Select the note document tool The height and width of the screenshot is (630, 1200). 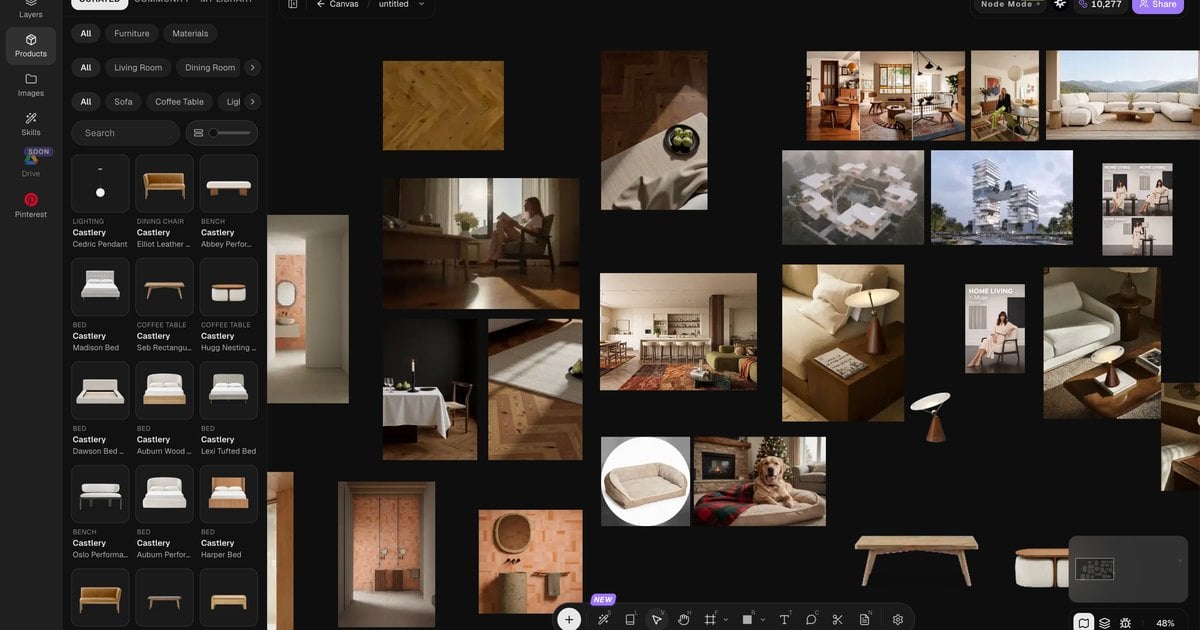pyautogui.click(x=864, y=619)
